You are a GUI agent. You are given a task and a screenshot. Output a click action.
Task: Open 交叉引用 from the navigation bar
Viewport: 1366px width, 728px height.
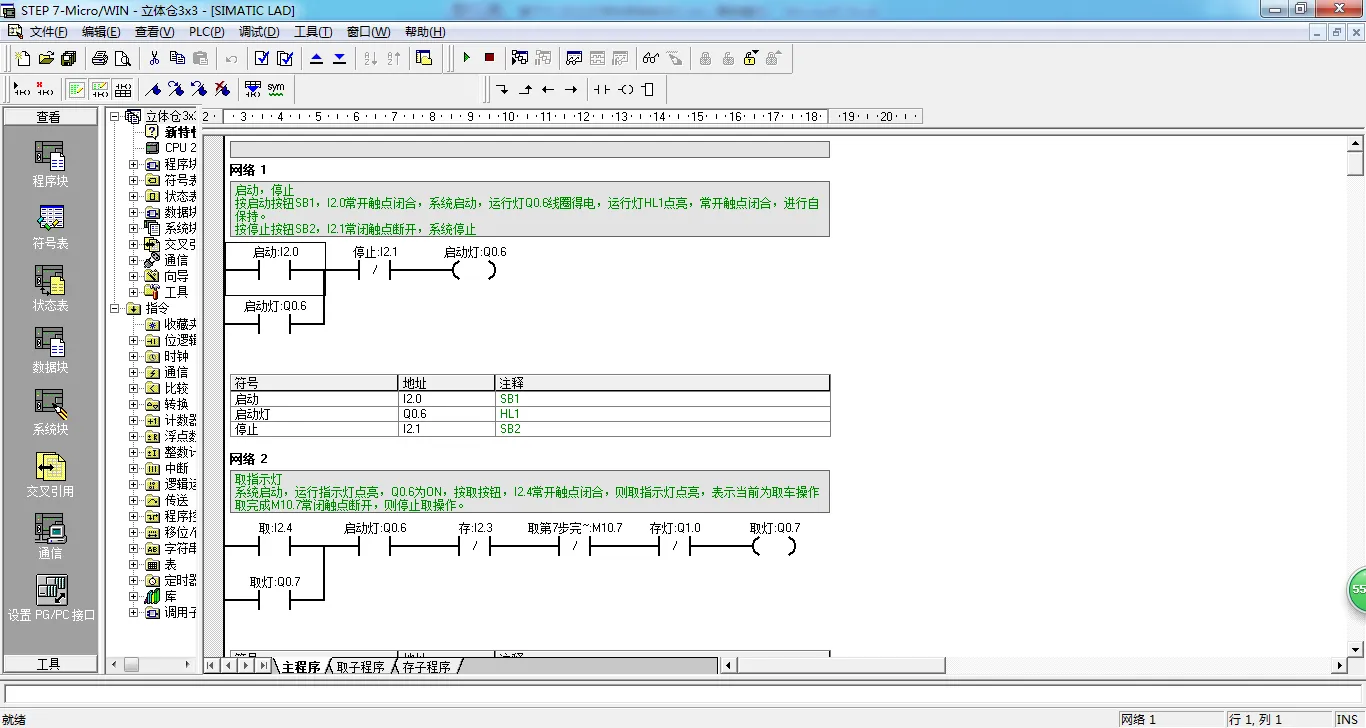[x=50, y=475]
